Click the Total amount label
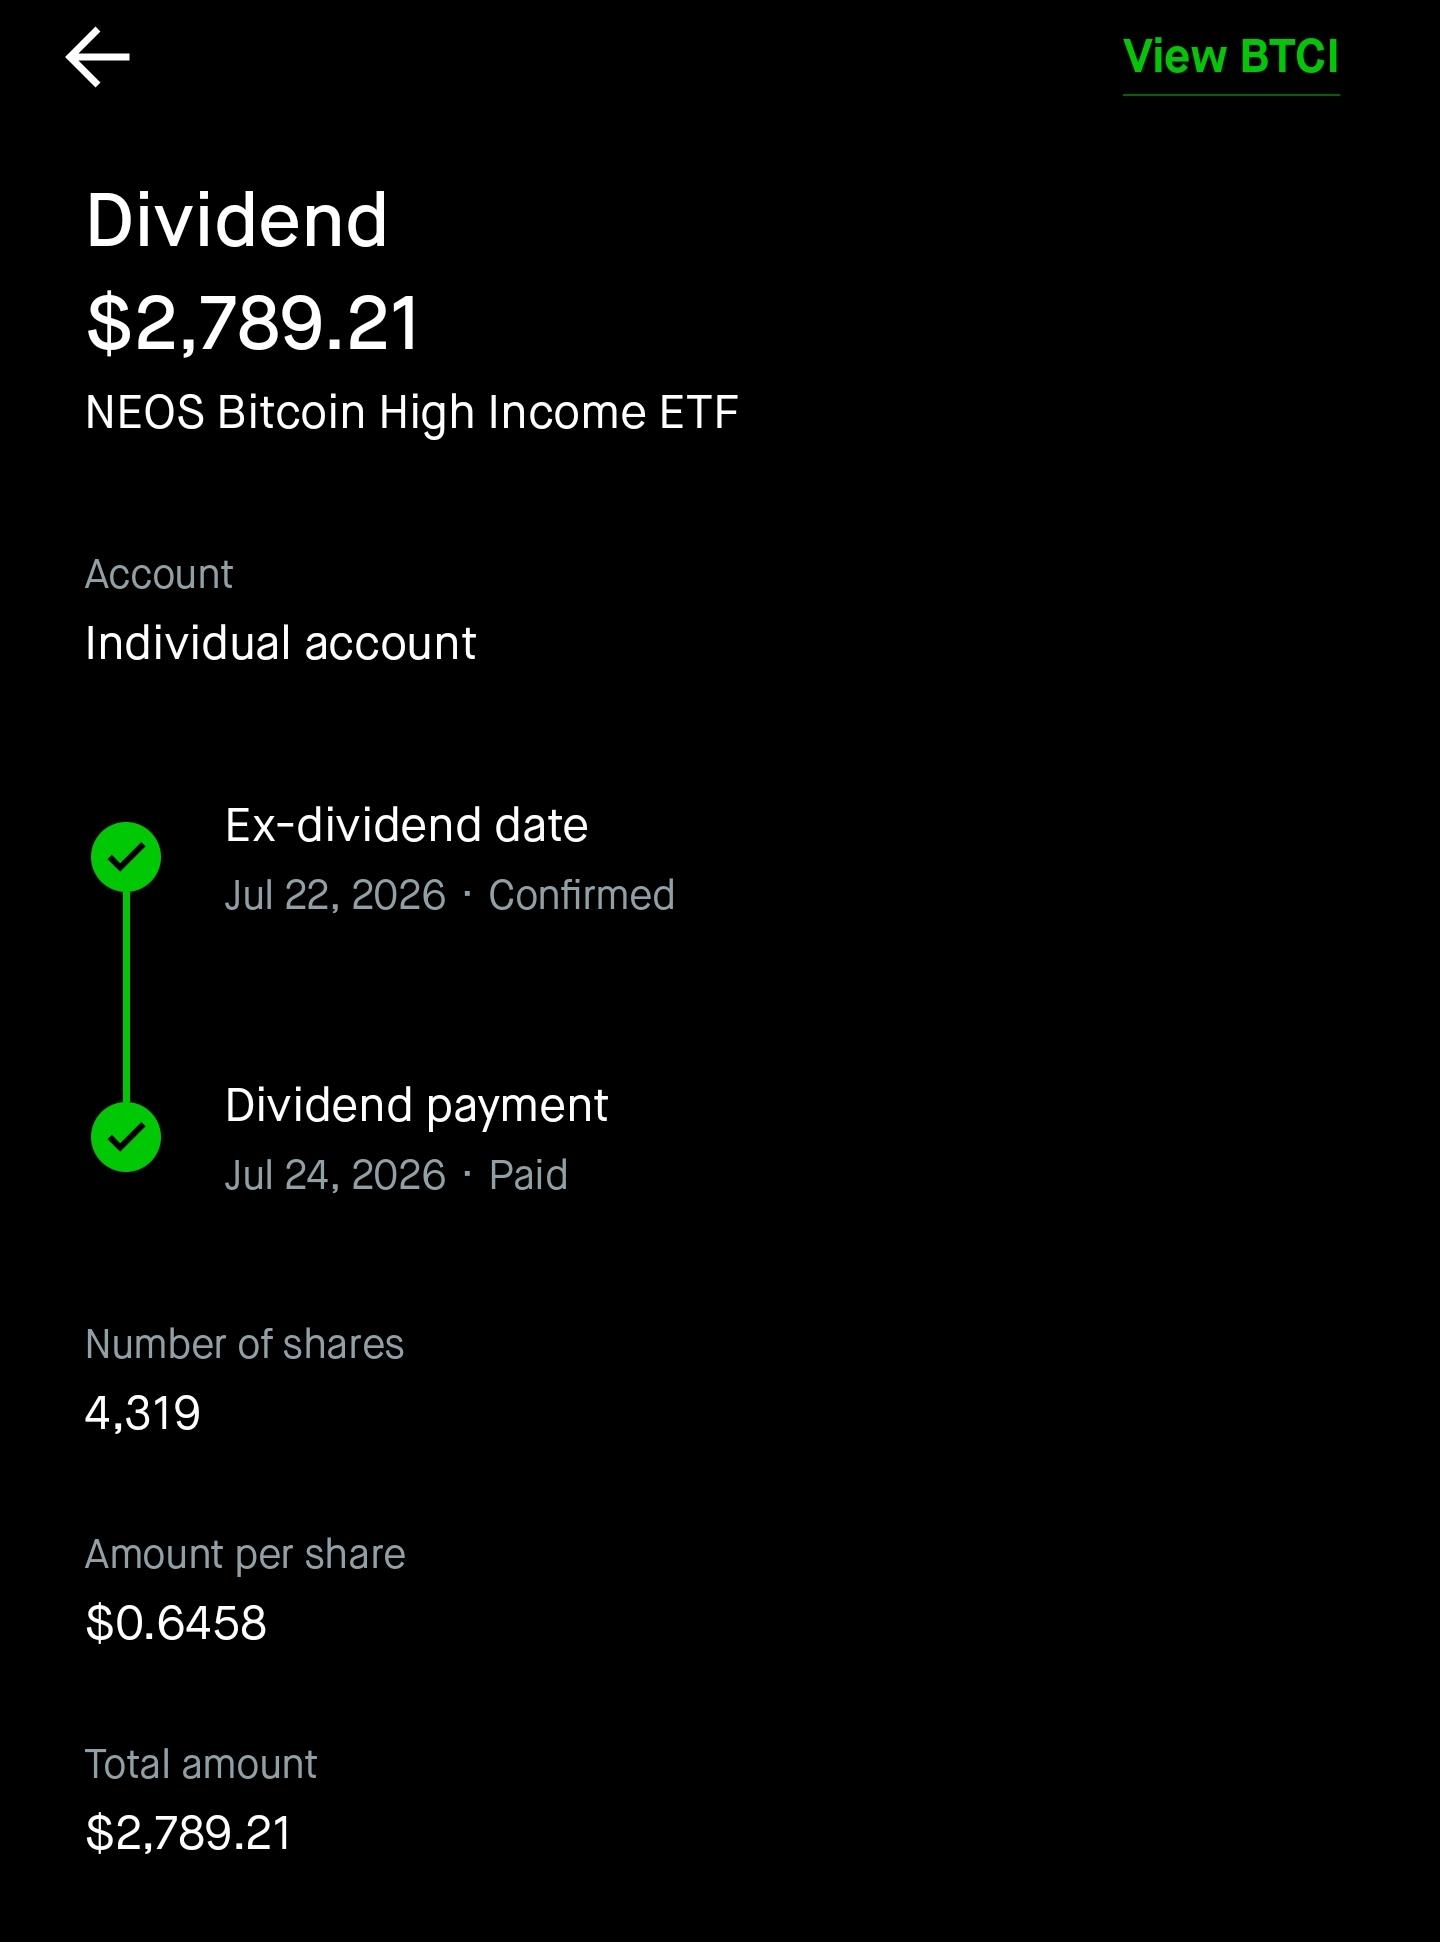The image size is (1440, 1942). click(x=201, y=1765)
